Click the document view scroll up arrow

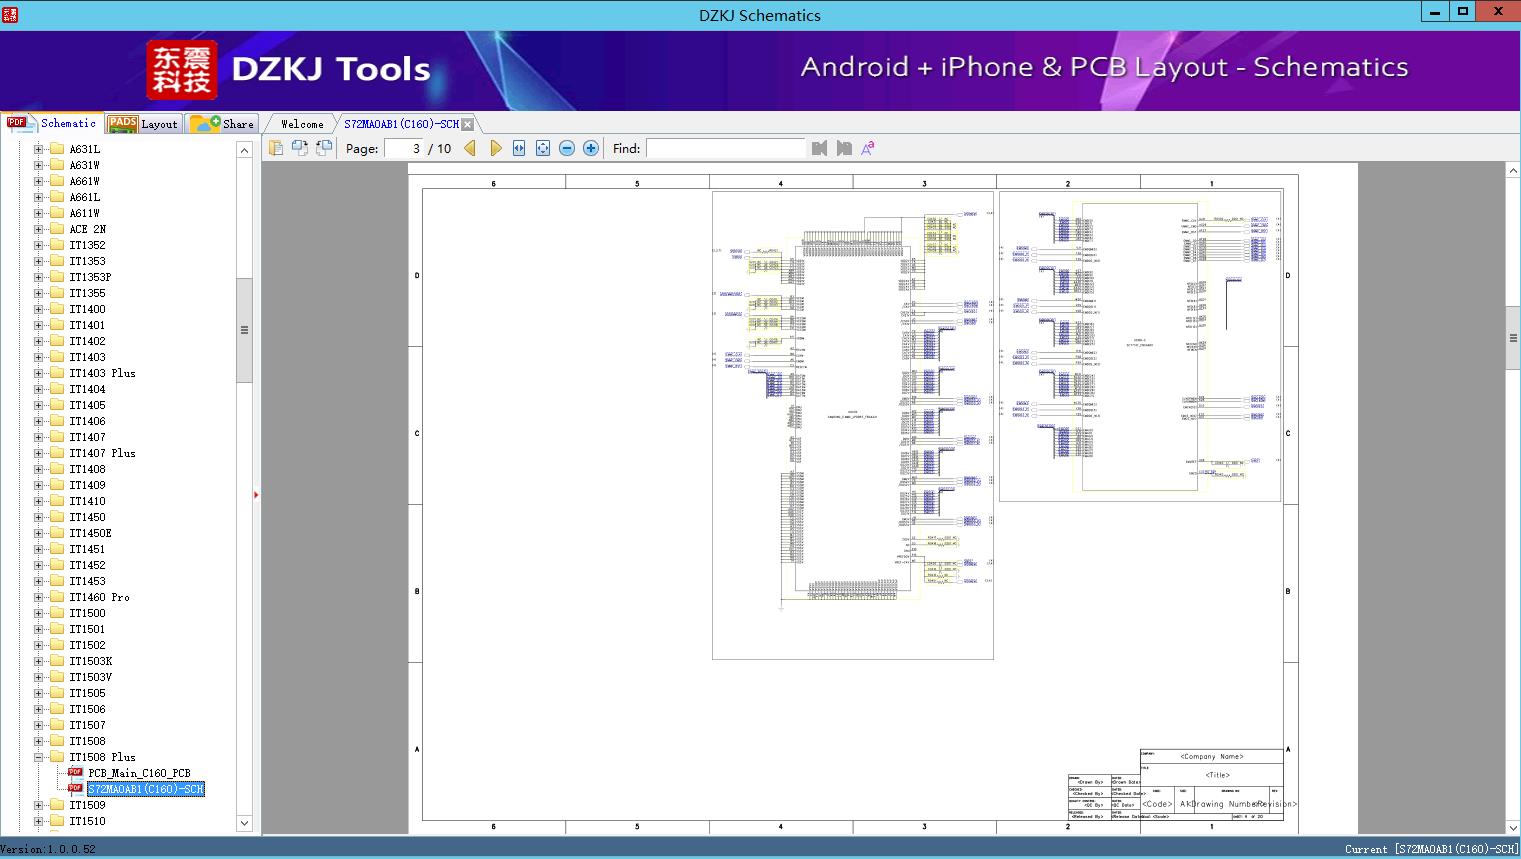(1512, 171)
